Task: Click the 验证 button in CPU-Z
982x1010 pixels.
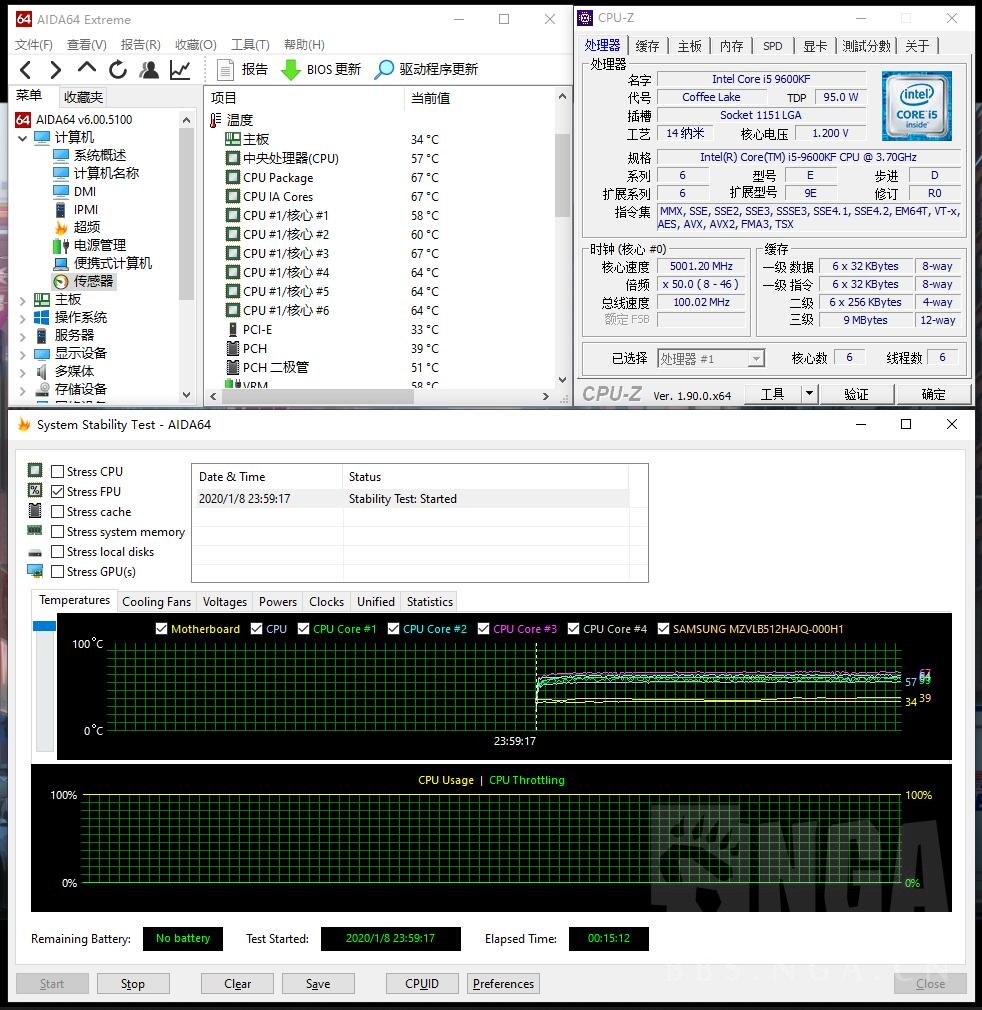Action: coord(857,393)
